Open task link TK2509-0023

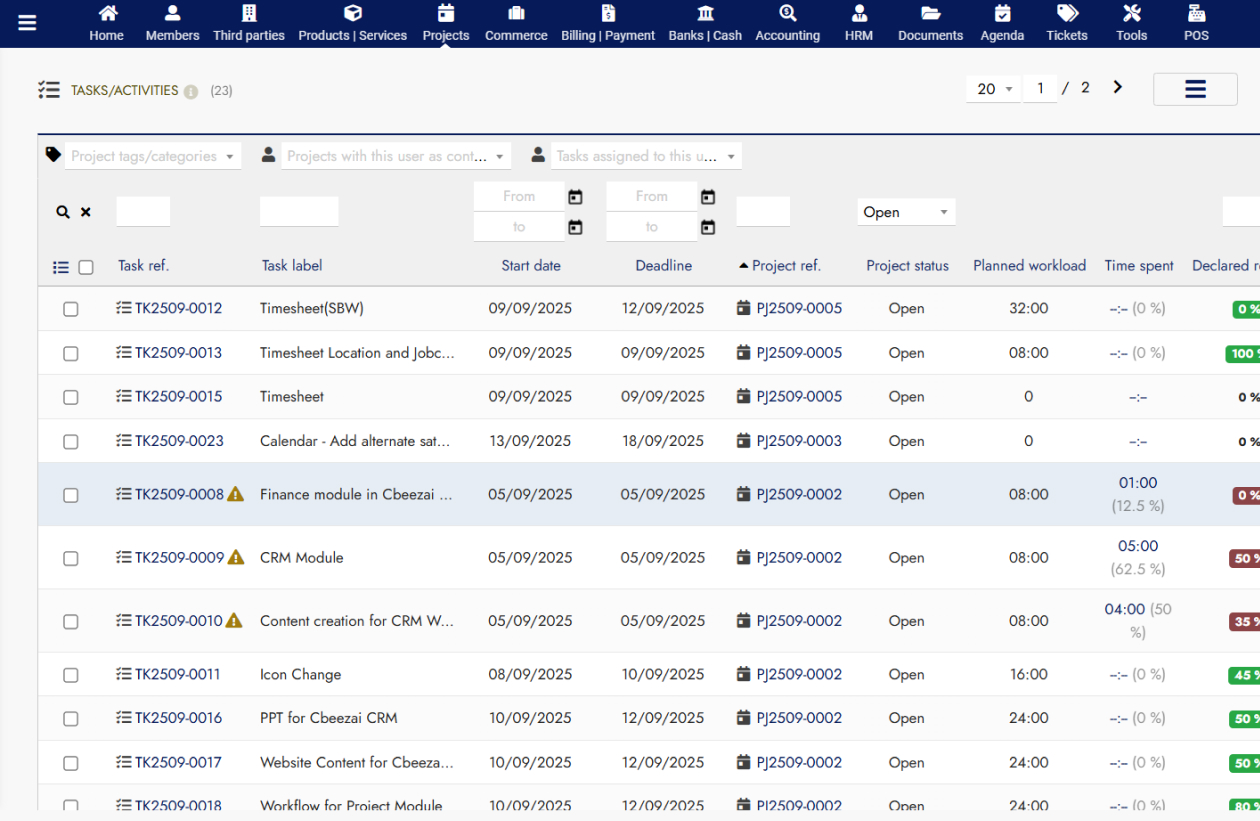tap(179, 441)
